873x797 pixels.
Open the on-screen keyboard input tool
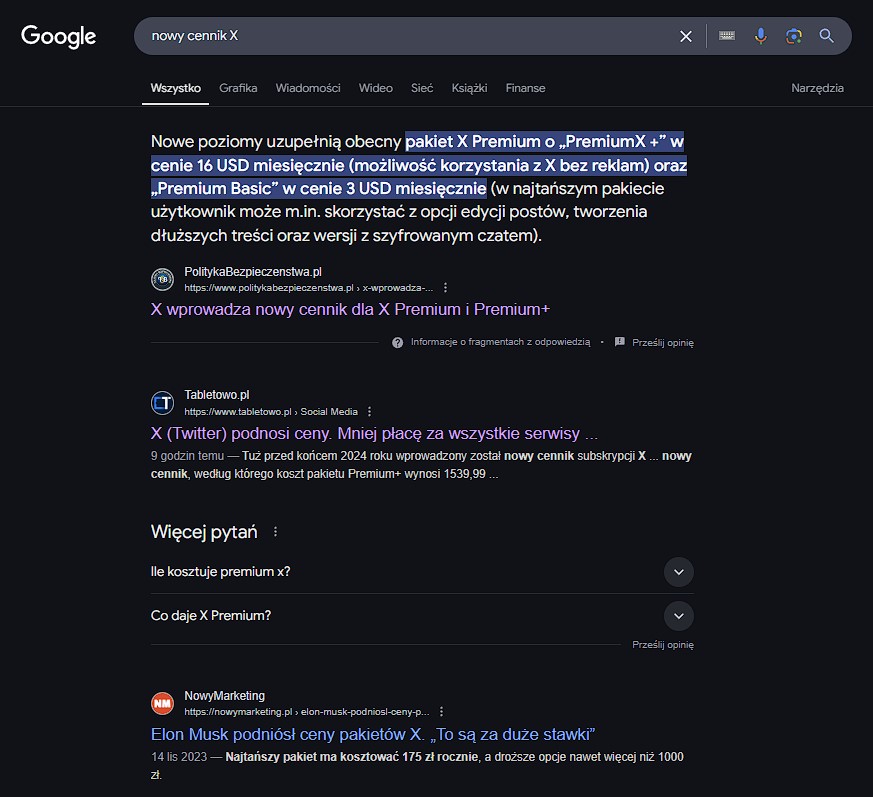pyautogui.click(x=727, y=36)
